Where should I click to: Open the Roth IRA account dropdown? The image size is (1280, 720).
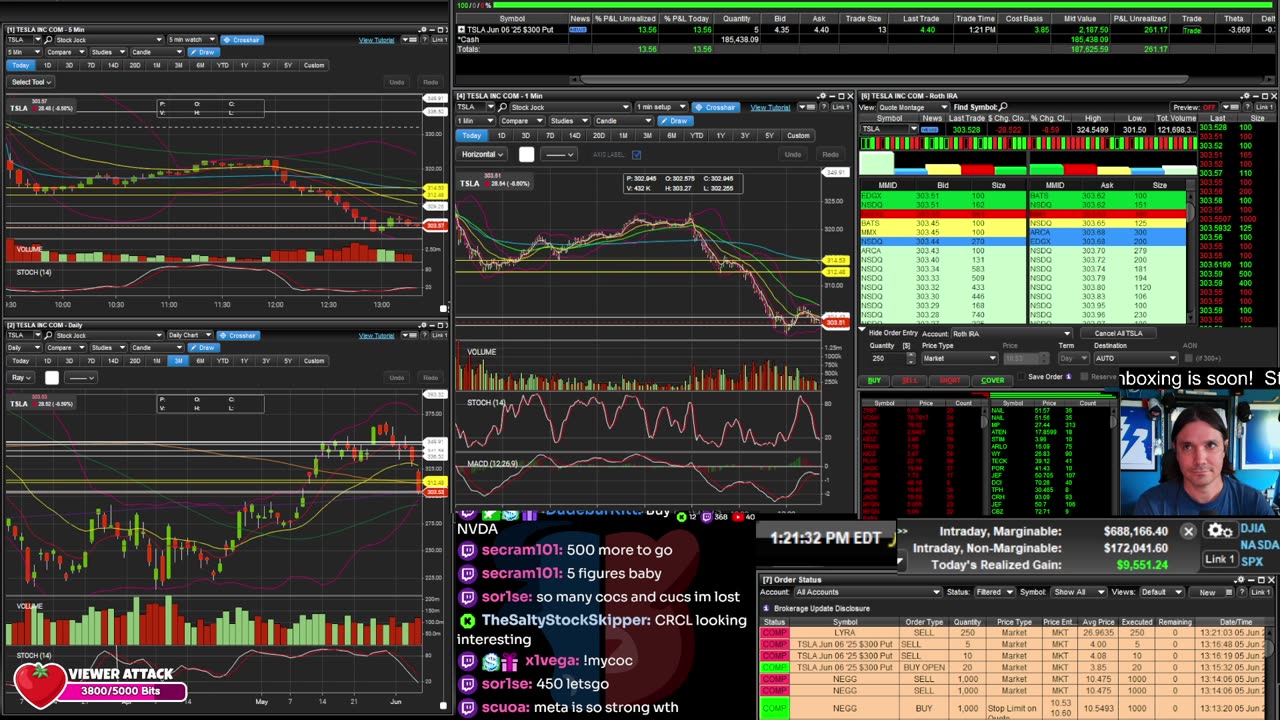(1010, 333)
